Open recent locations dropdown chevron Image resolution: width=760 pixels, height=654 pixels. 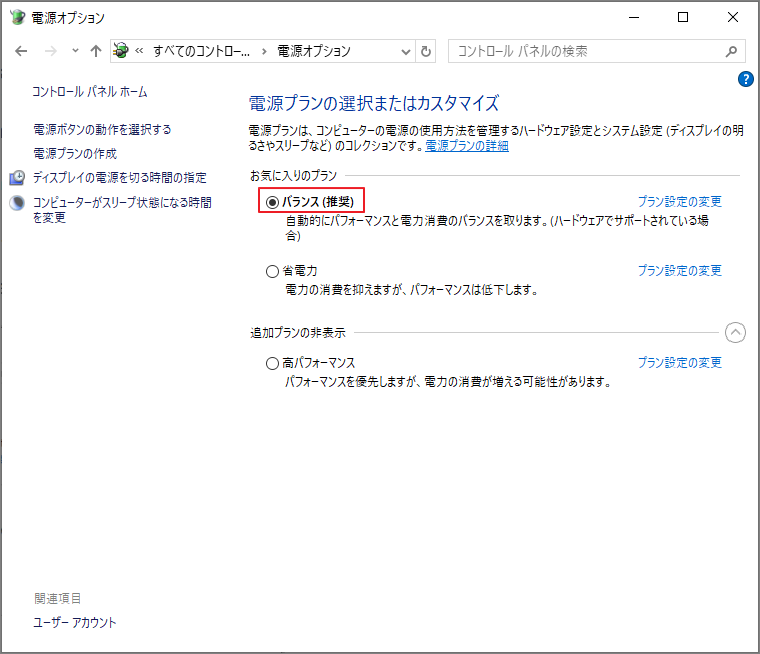[75, 50]
